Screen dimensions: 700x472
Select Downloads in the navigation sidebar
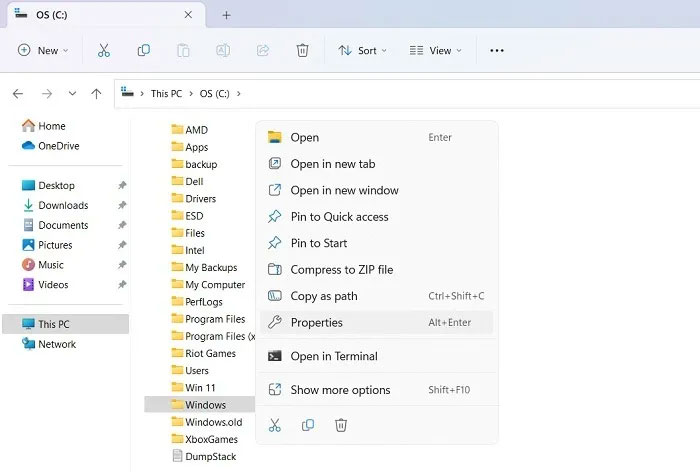click(x=63, y=205)
